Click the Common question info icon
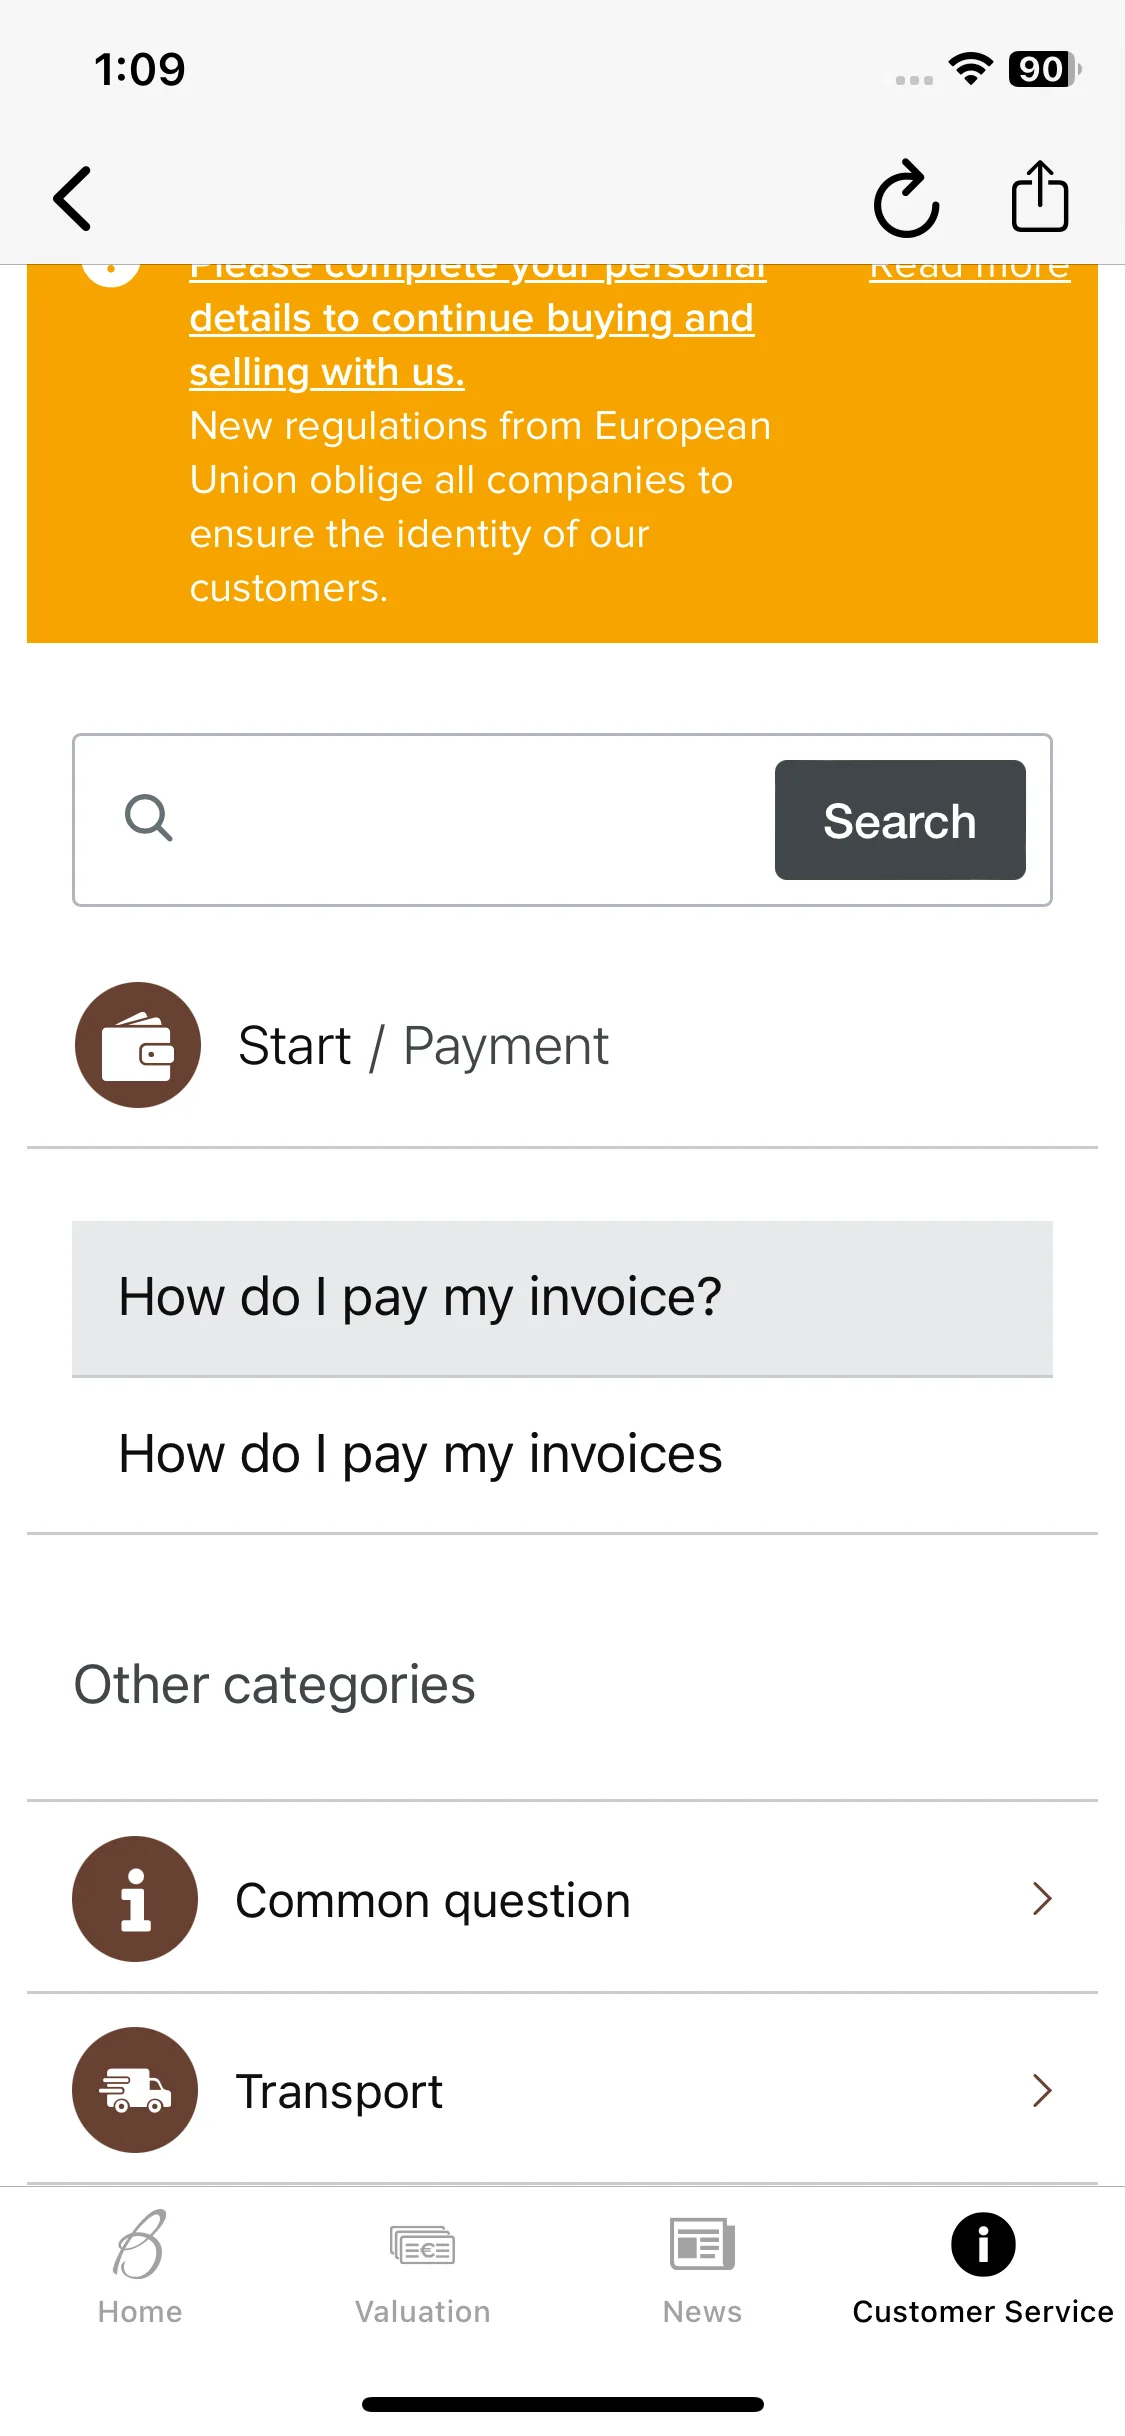 click(x=135, y=1898)
